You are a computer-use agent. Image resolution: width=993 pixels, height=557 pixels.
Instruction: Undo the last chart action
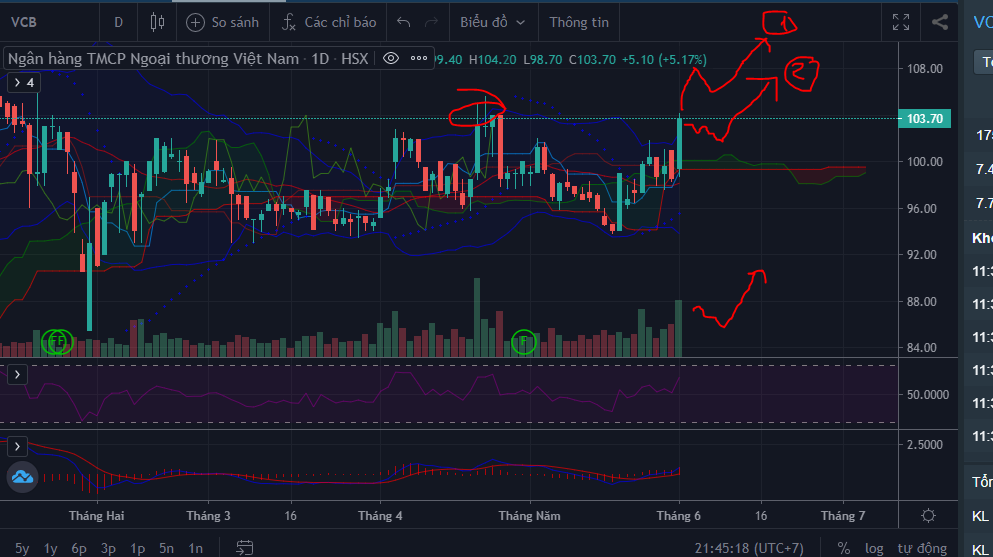[x=403, y=22]
